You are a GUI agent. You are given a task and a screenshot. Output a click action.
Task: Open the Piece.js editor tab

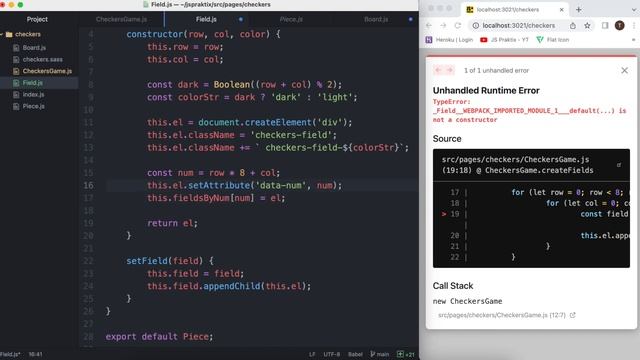point(291,19)
